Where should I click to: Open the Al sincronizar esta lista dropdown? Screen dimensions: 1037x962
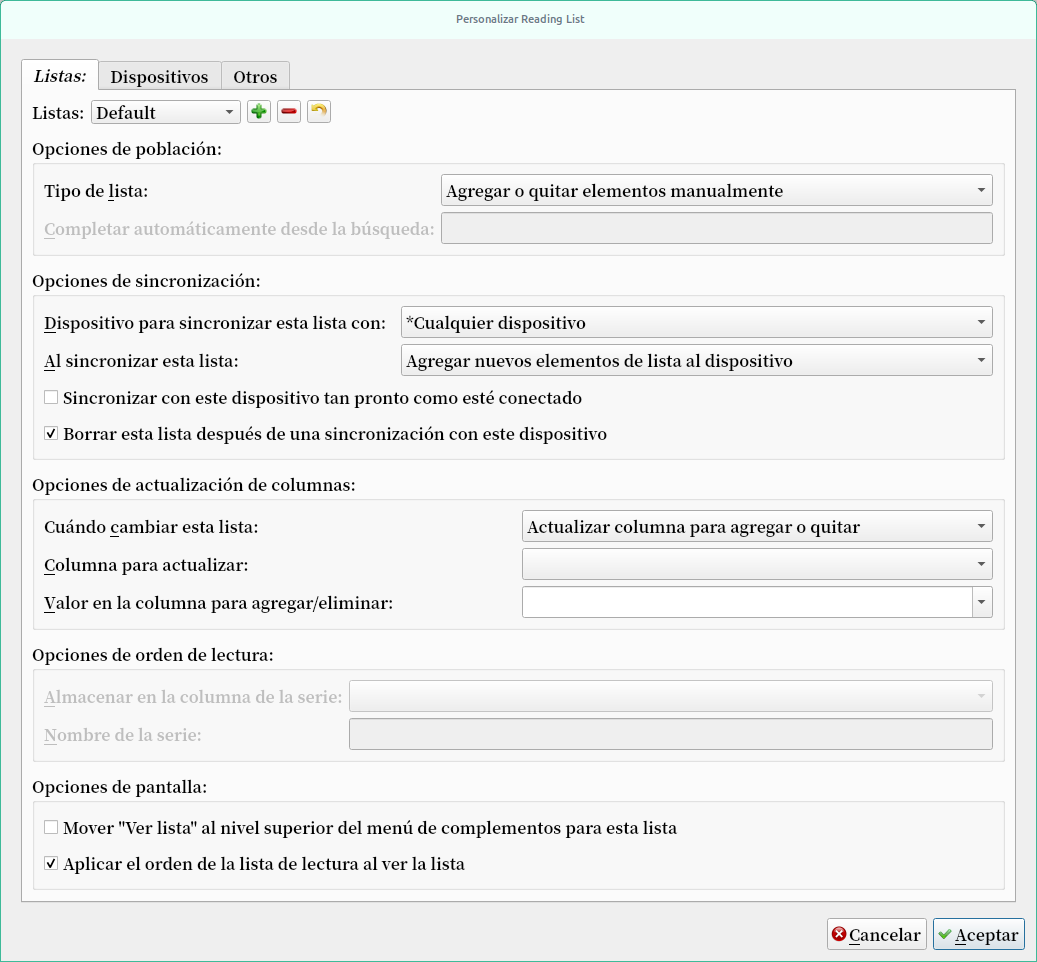696,361
